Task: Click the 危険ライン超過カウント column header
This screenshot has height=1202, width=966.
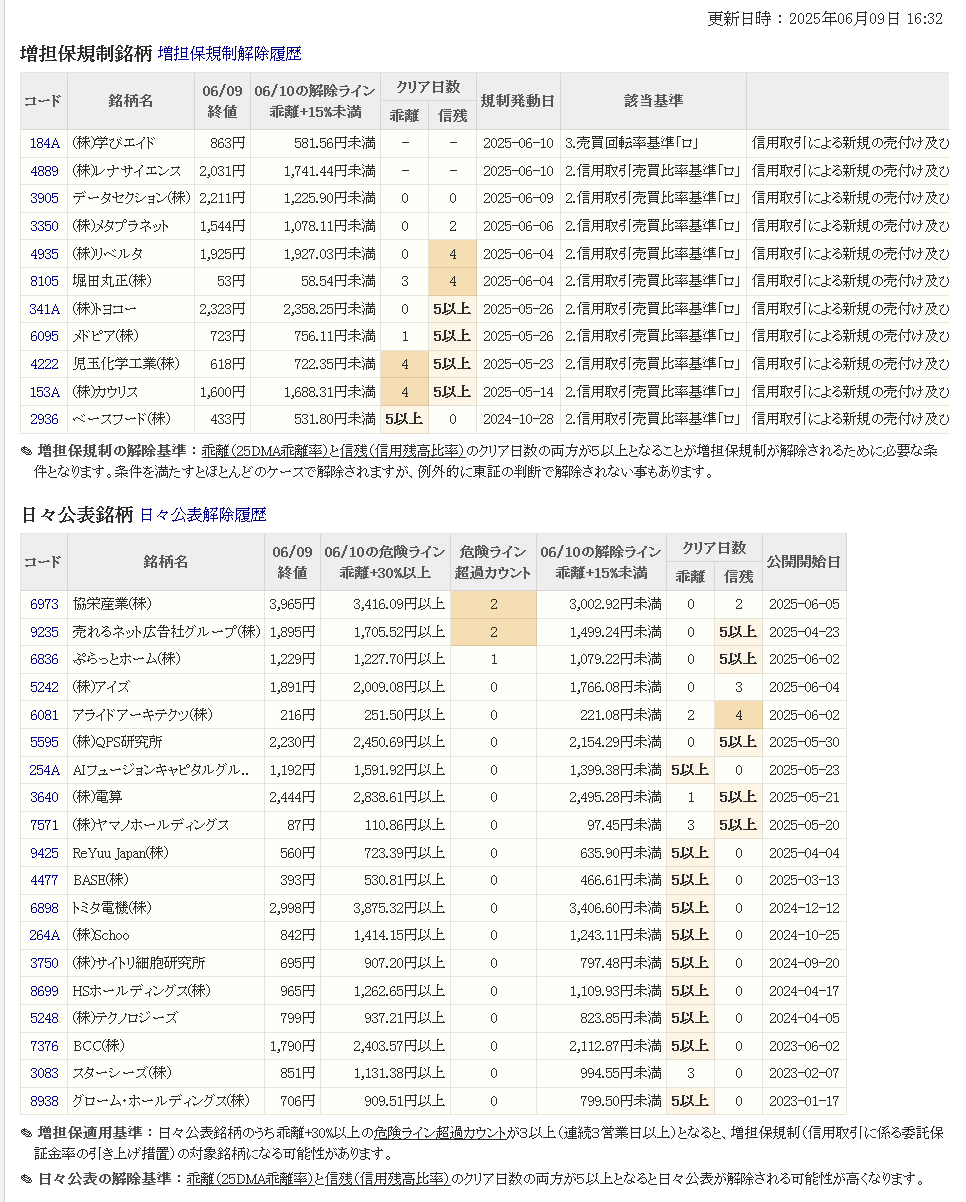Action: point(493,562)
